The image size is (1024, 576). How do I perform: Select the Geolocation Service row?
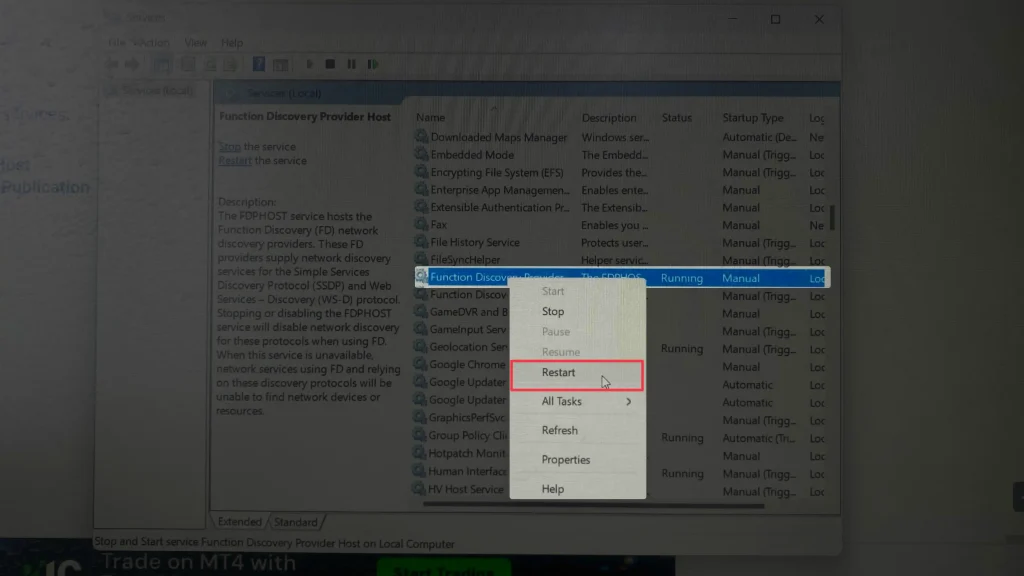(x=468, y=347)
